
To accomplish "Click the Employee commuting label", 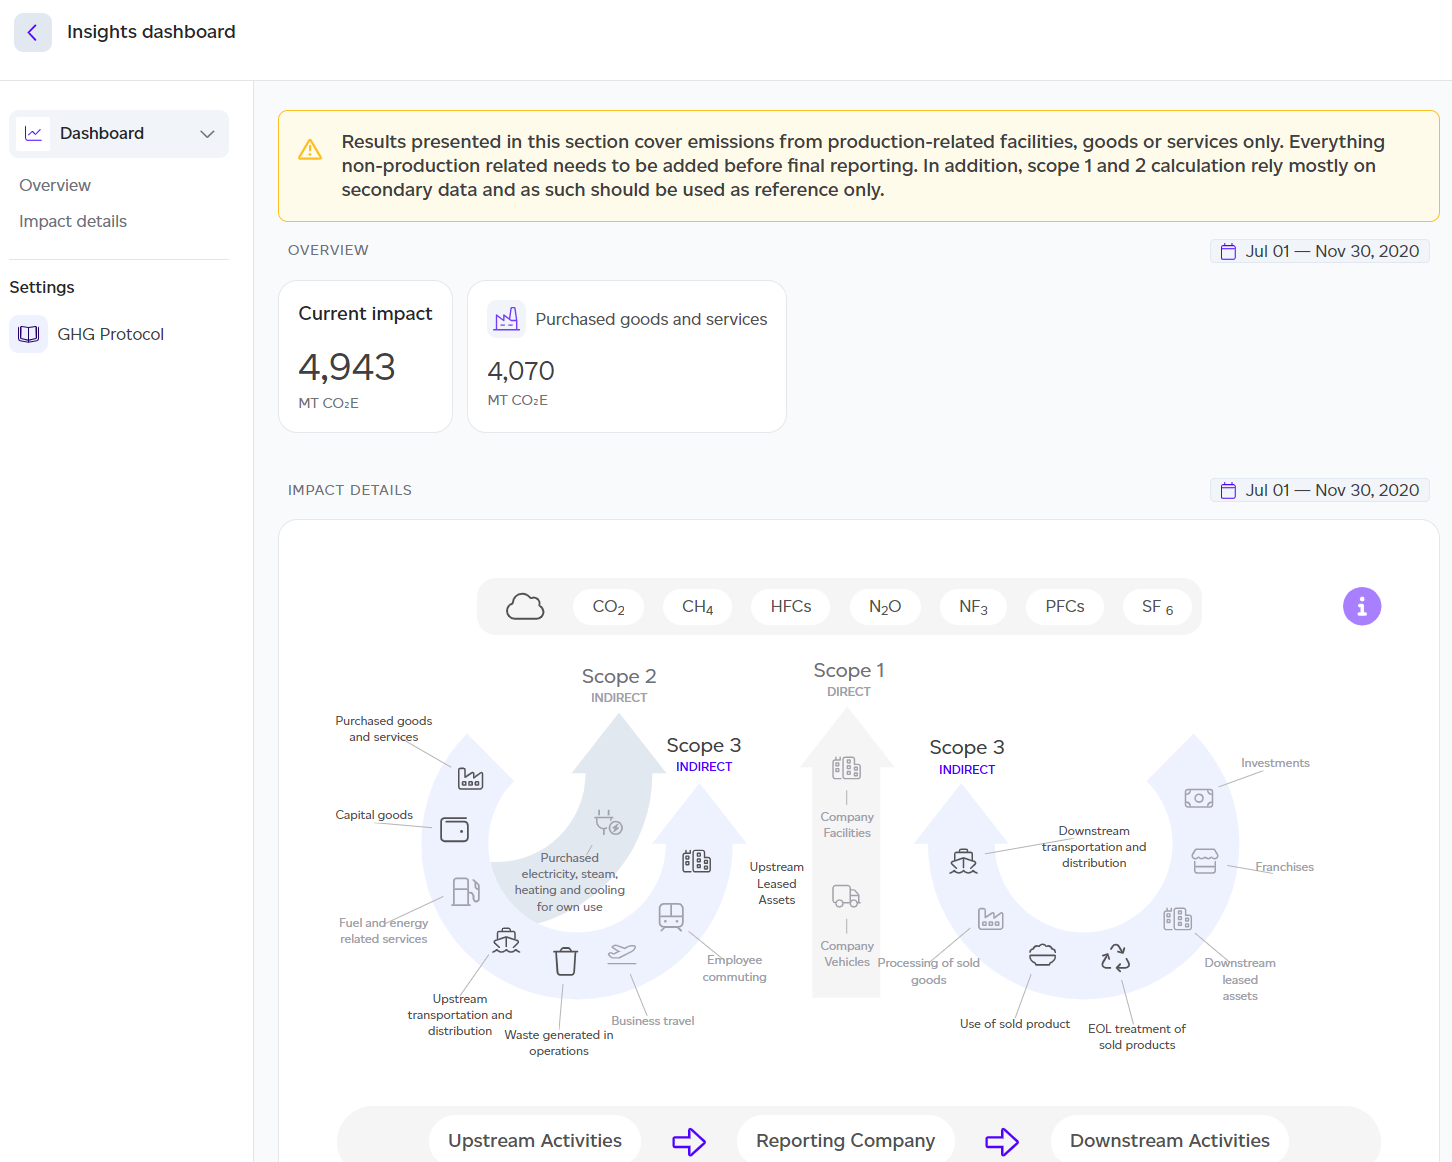I will pyautogui.click(x=735, y=968).
